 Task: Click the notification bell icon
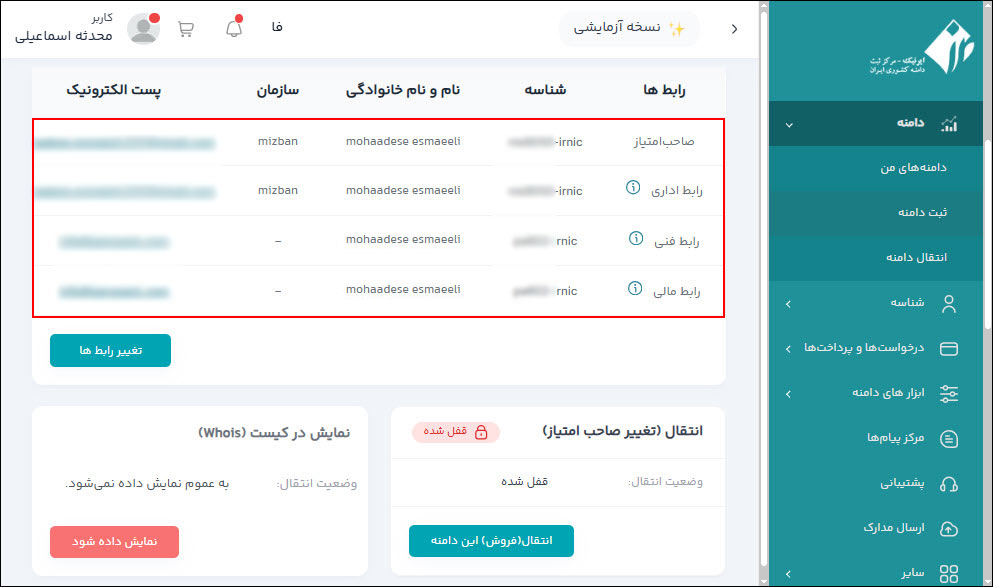(x=234, y=26)
